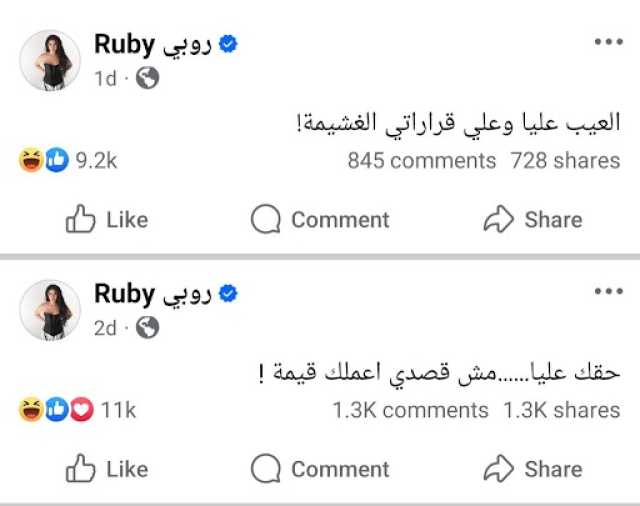The height and width of the screenshot is (506, 640).
Task: Click the verified badge on the second post
Action: tap(227, 294)
